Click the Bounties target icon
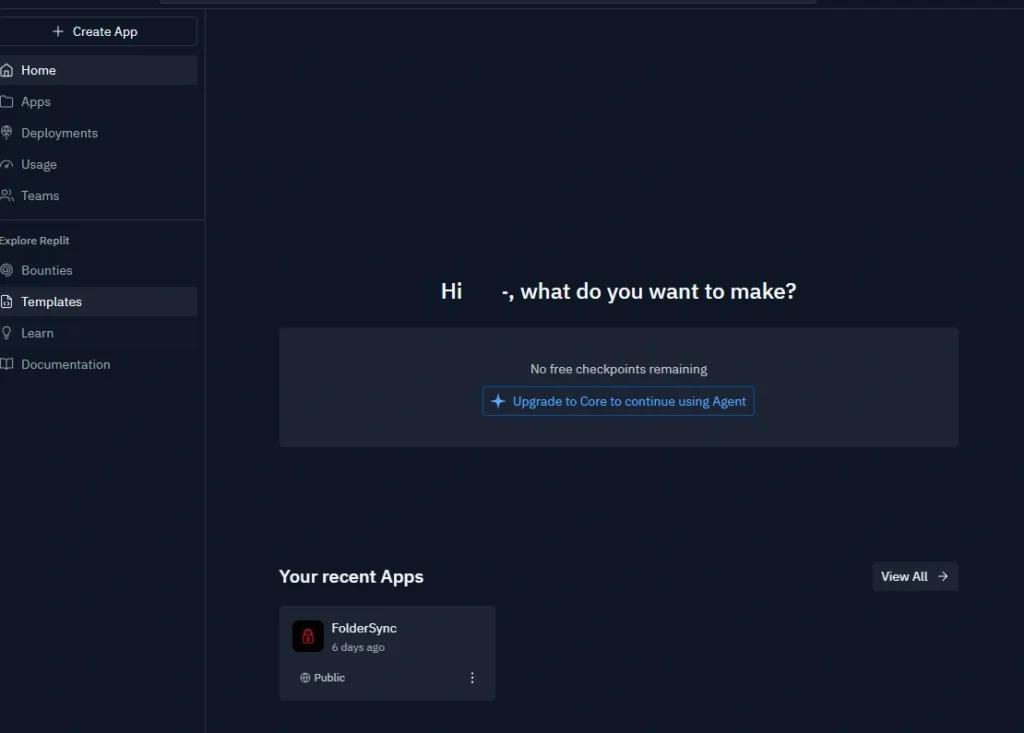Screen dimensions: 1024x733 point(7,270)
